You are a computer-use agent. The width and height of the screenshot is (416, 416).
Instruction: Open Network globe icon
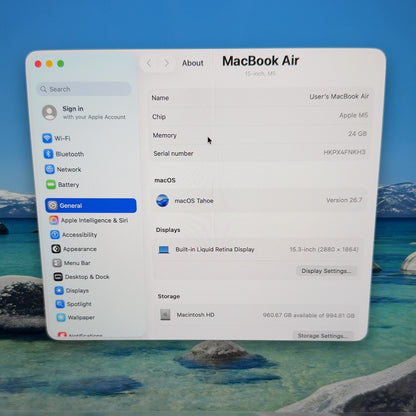pos(50,169)
